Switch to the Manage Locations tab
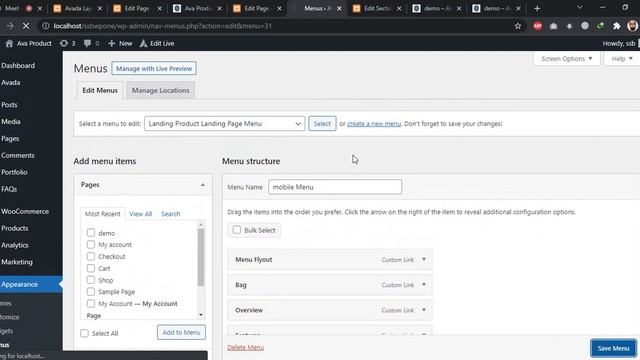 click(160, 90)
